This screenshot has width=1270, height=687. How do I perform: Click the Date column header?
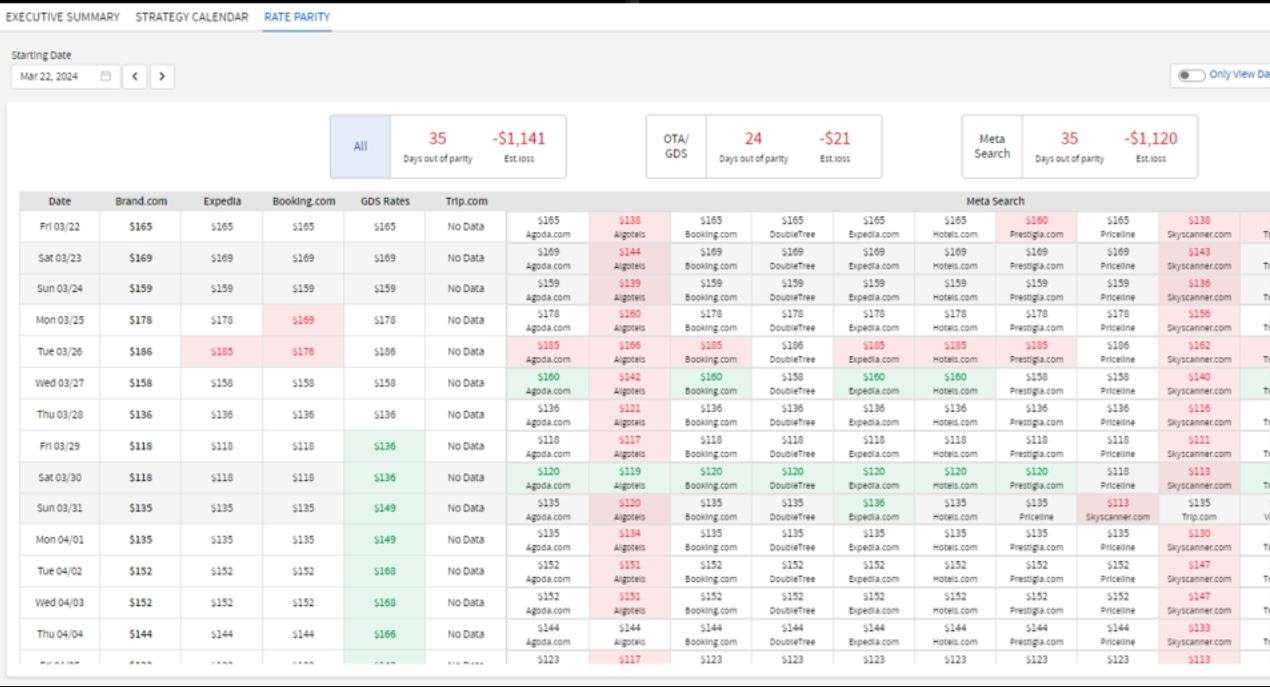(59, 201)
